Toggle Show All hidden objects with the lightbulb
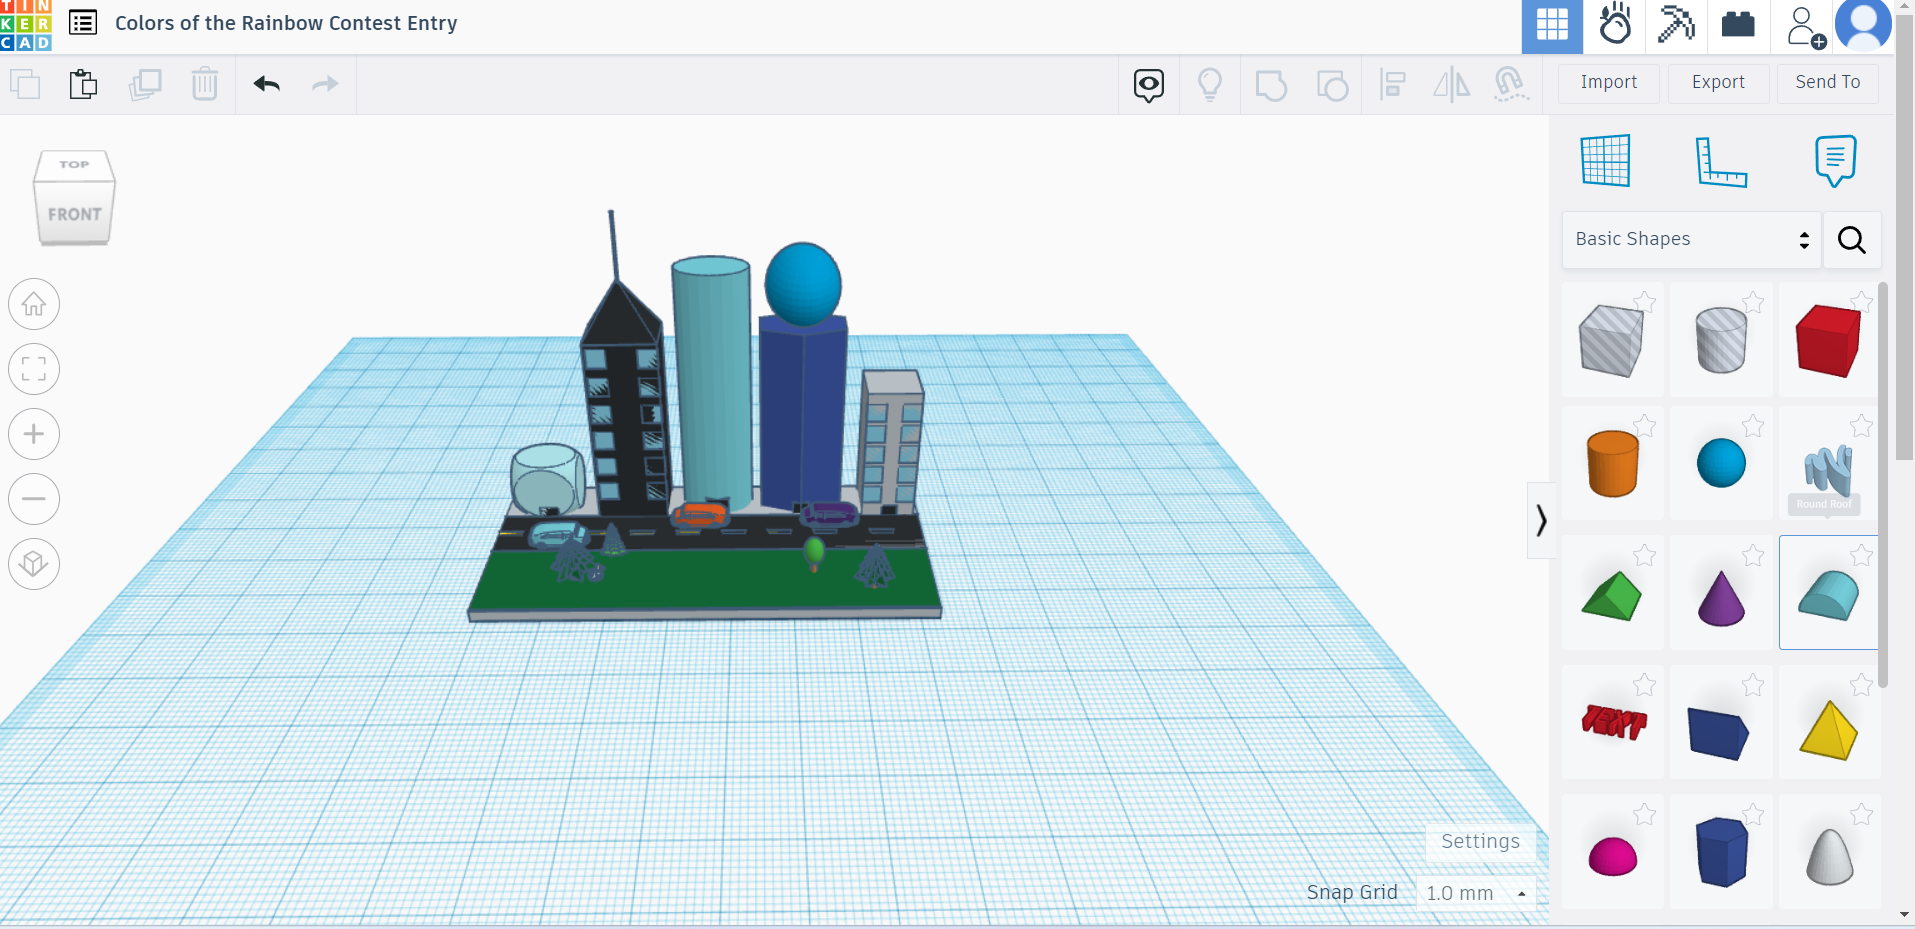The image size is (1915, 929). (x=1211, y=84)
